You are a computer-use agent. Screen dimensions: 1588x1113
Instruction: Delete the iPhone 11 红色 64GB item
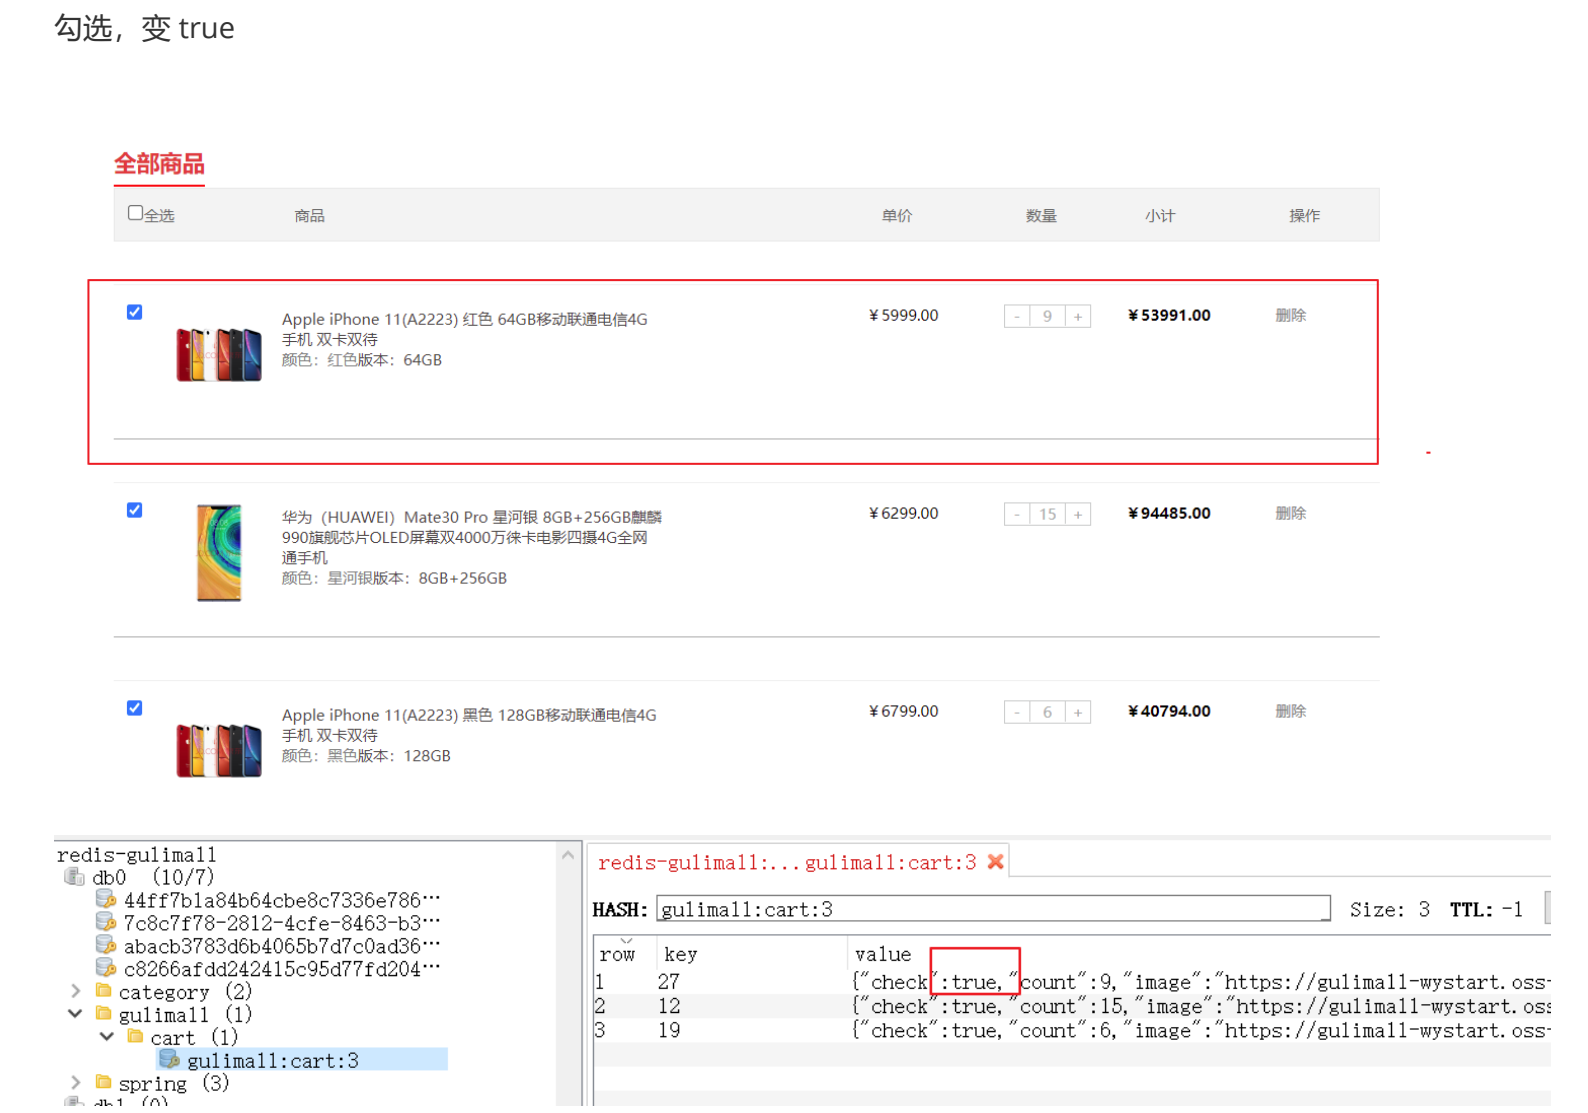(1290, 315)
